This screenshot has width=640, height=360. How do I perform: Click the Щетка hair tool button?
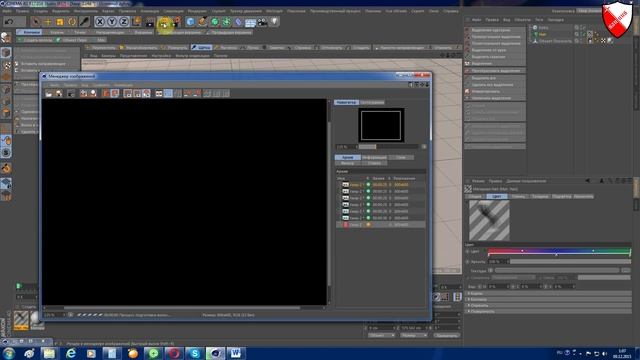201,47
